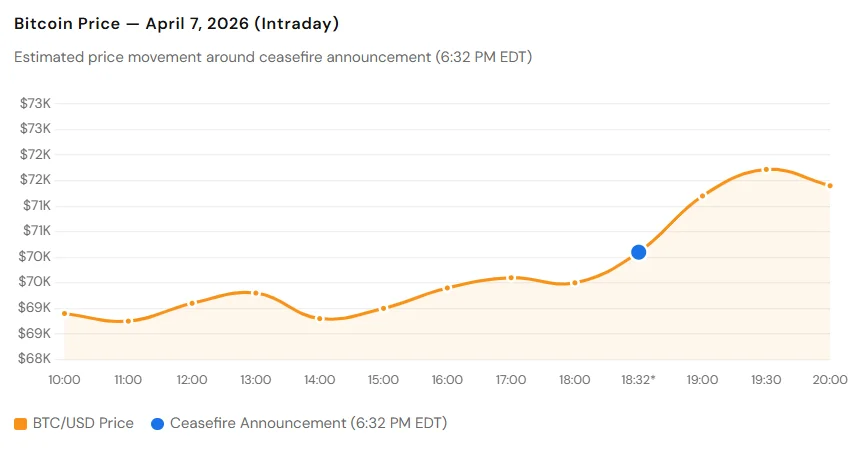The height and width of the screenshot is (450, 863).
Task: Click the data point at 10:00
Action: [x=64, y=313]
